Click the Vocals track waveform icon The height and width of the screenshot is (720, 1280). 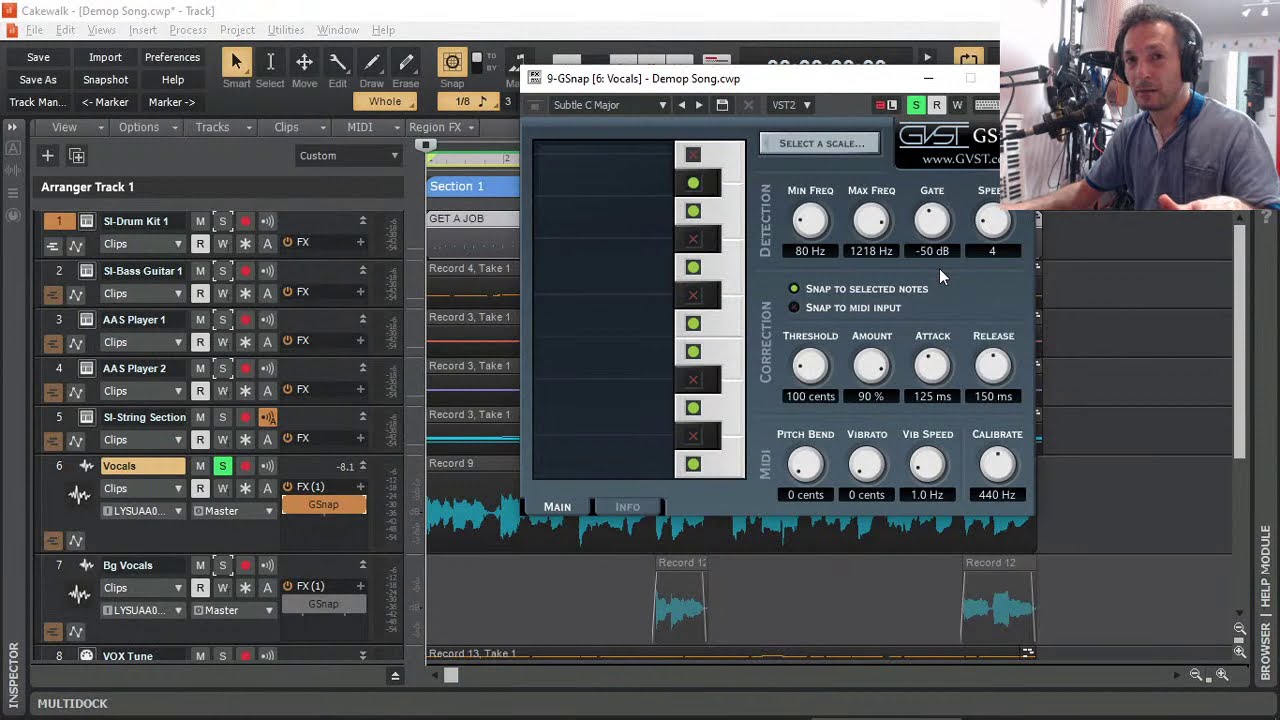[x=79, y=495]
